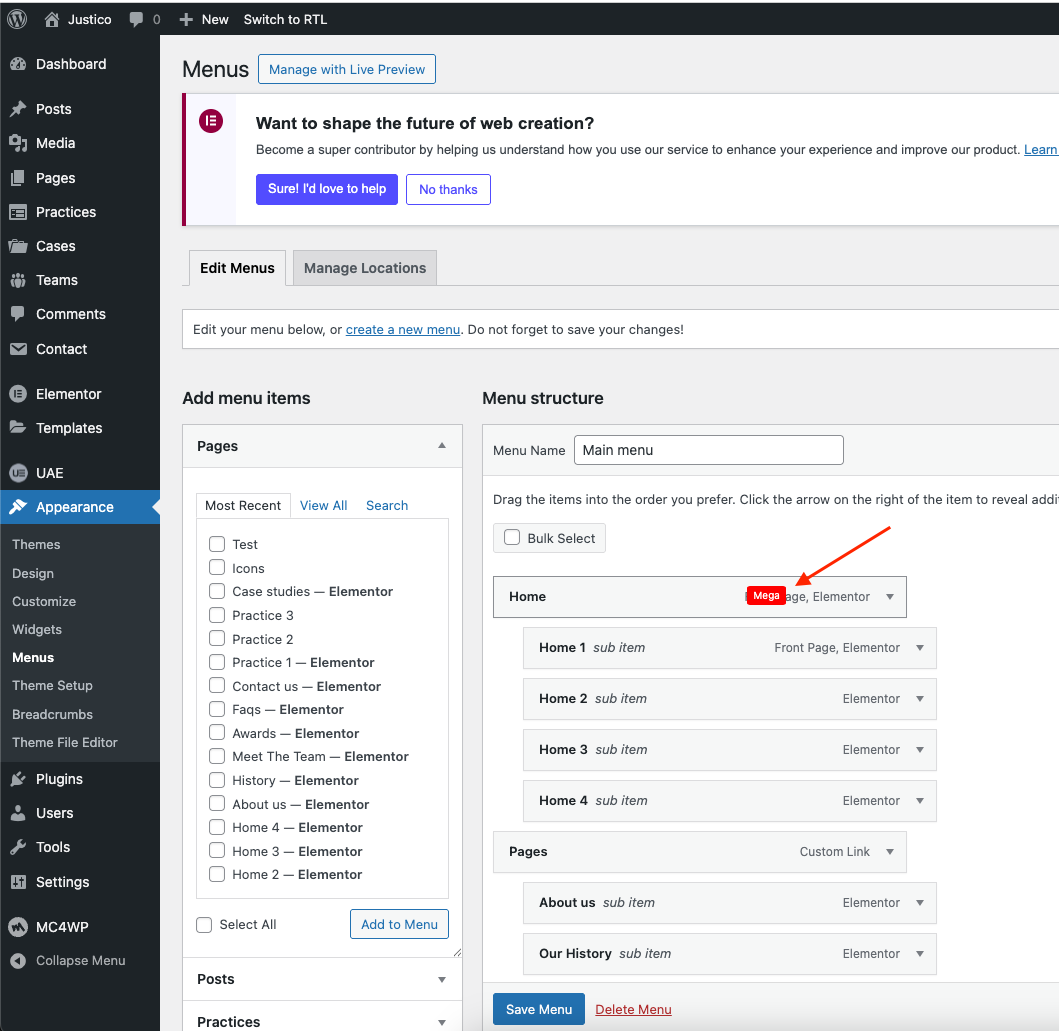Open Dashboard via its sidebar icon

(18, 64)
